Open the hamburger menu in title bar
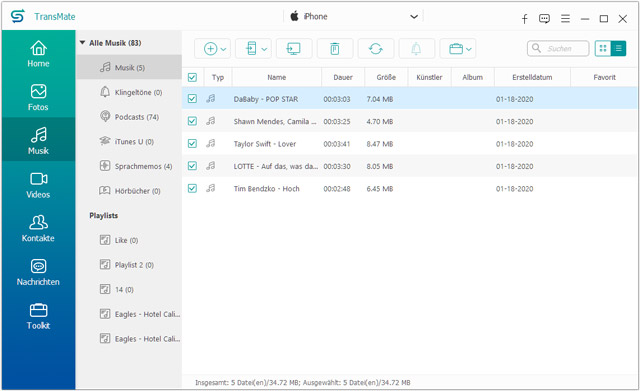Screen dimensions: 640x391 [x=565, y=18]
